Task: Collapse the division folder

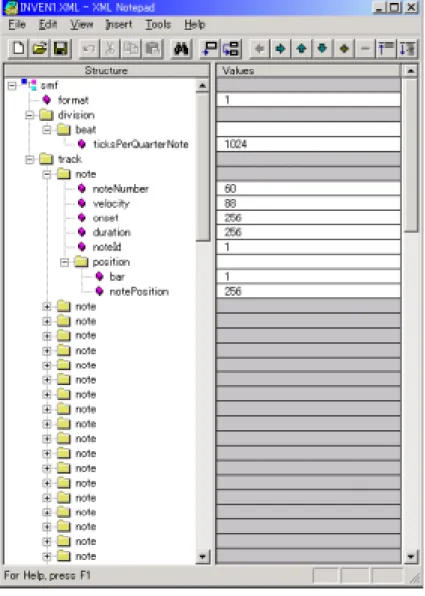Action: tap(30, 115)
